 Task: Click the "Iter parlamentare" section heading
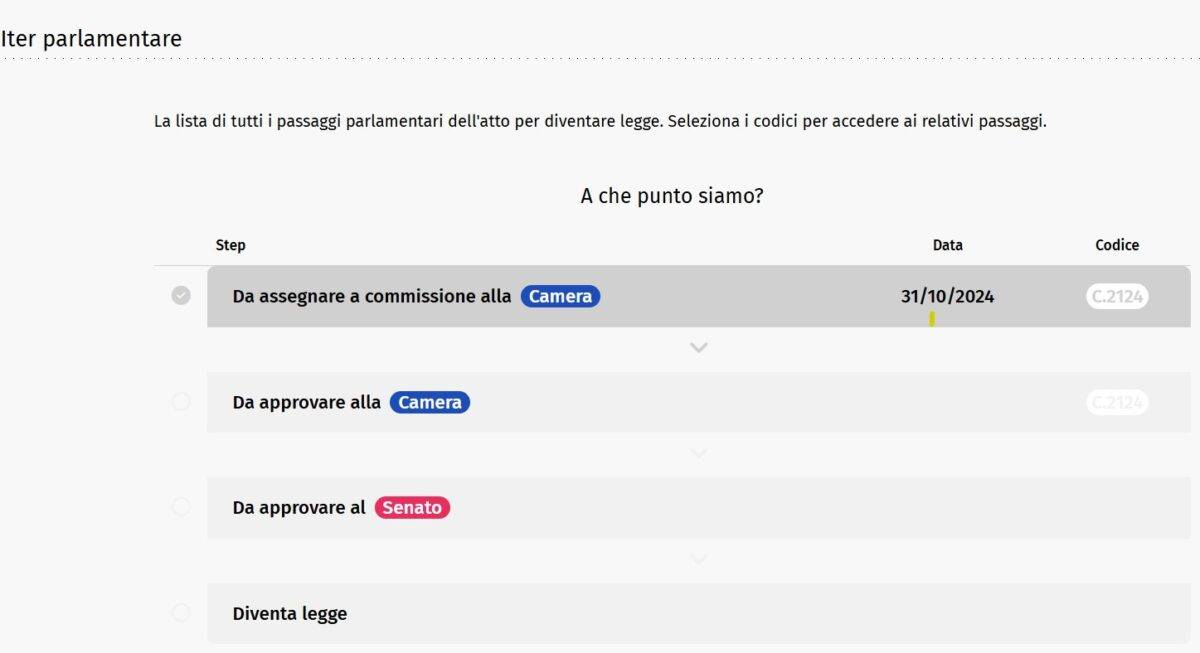(x=91, y=39)
